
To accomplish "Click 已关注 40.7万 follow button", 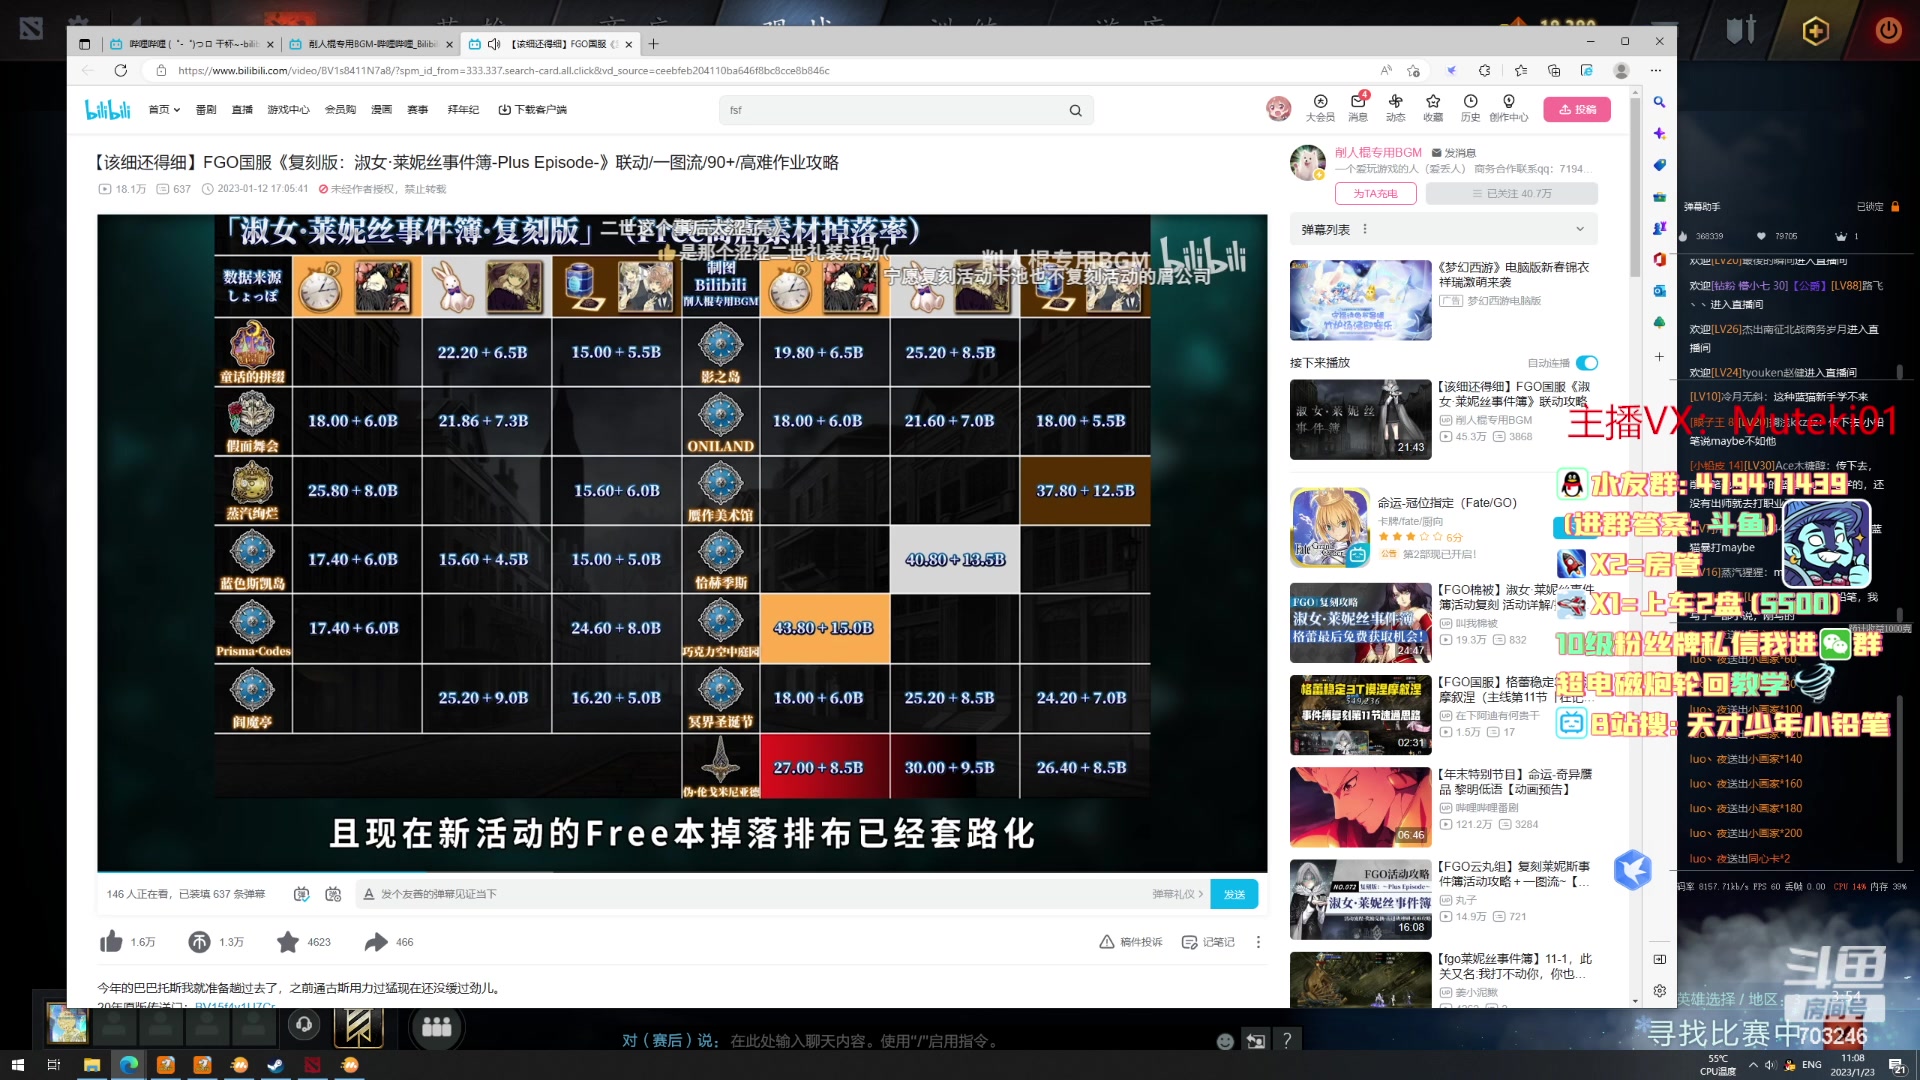I will point(1511,194).
